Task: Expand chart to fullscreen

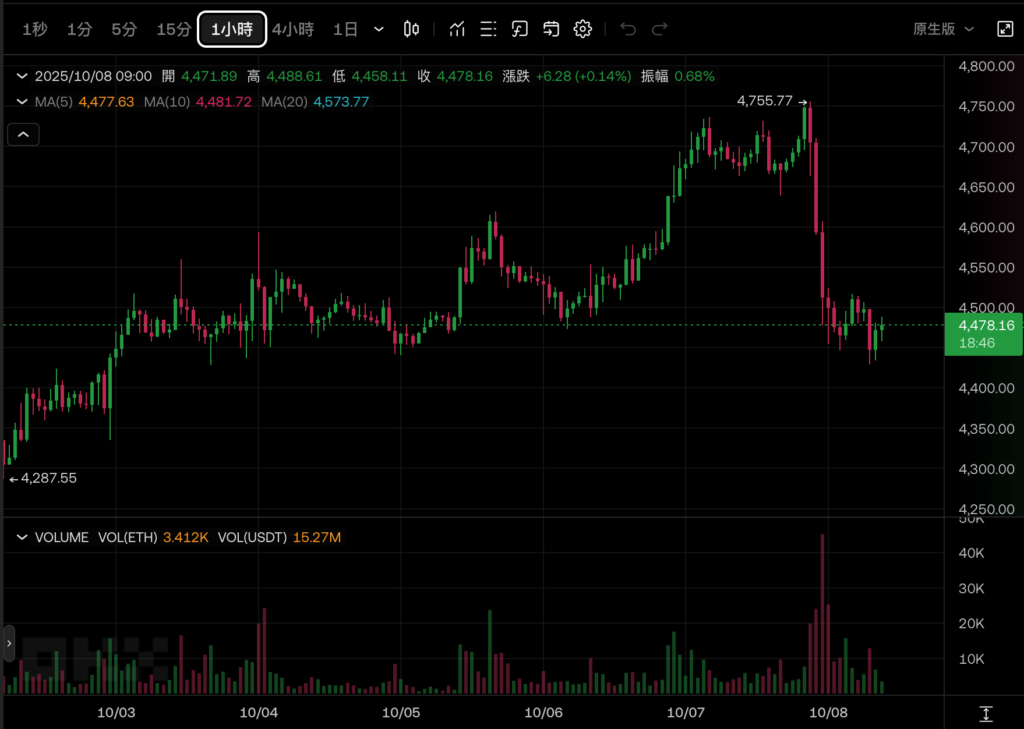Action: 1005,29
